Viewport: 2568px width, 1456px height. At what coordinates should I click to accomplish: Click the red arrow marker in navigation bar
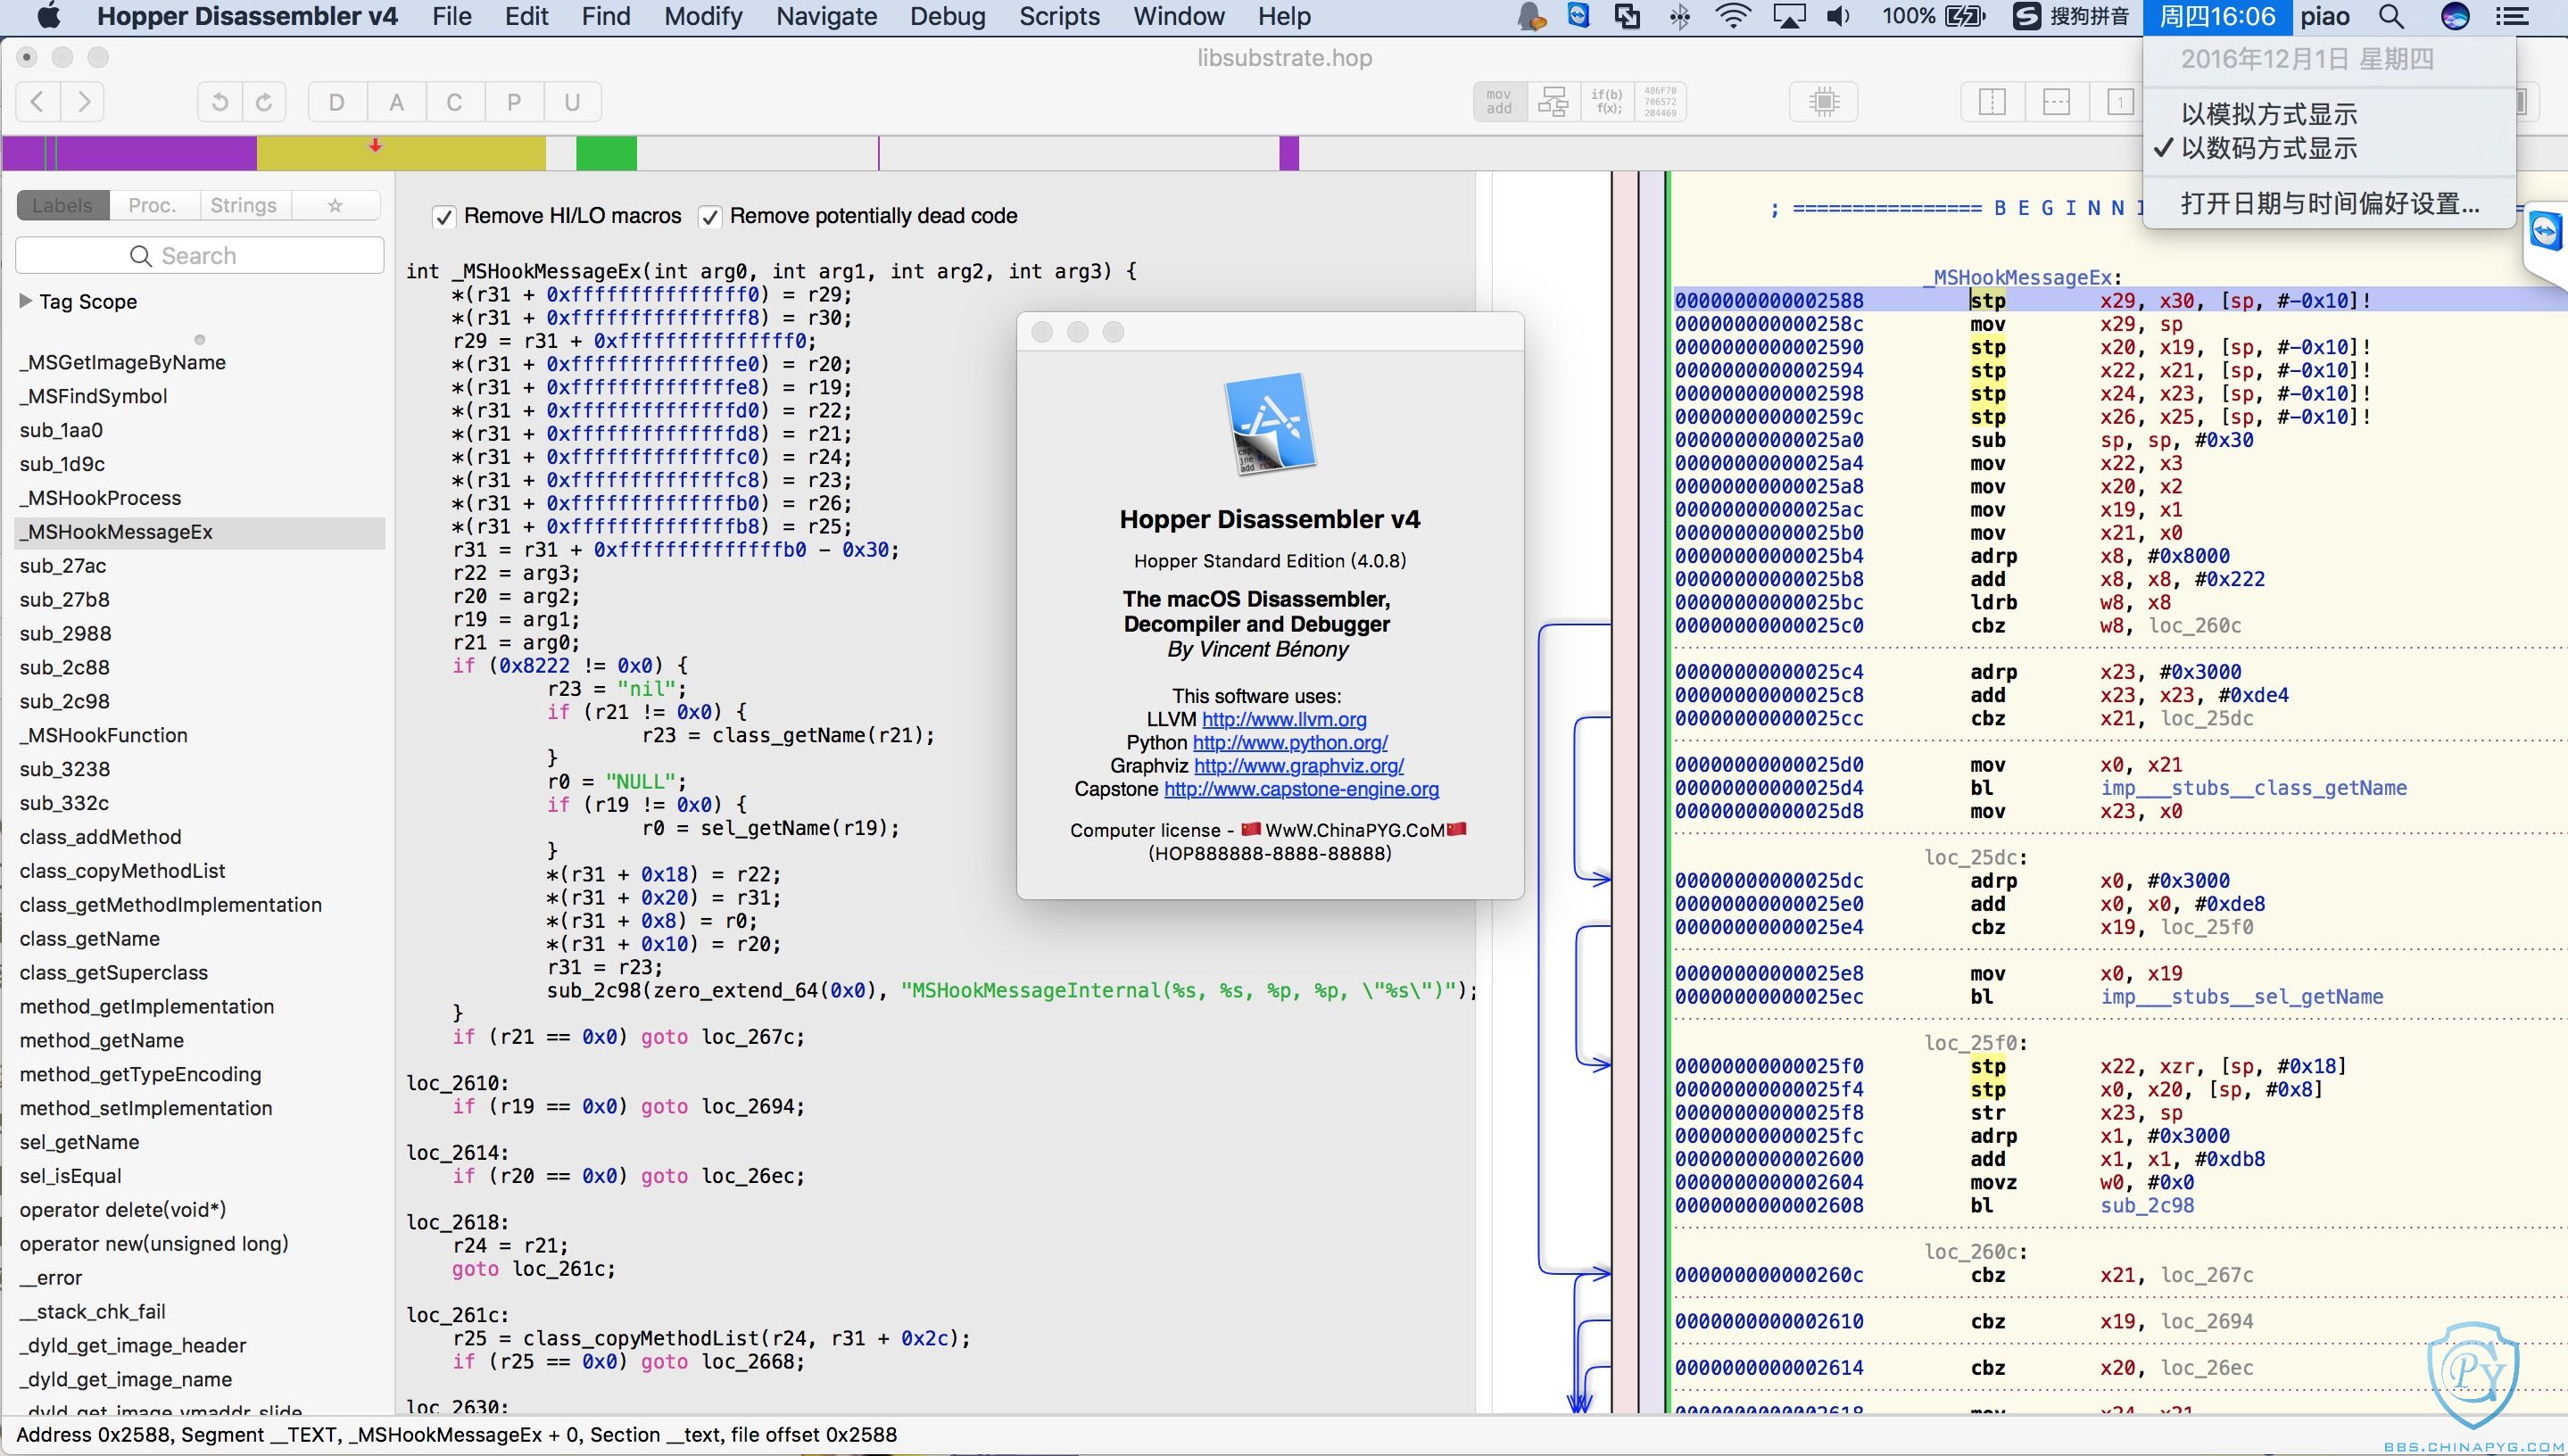[375, 146]
